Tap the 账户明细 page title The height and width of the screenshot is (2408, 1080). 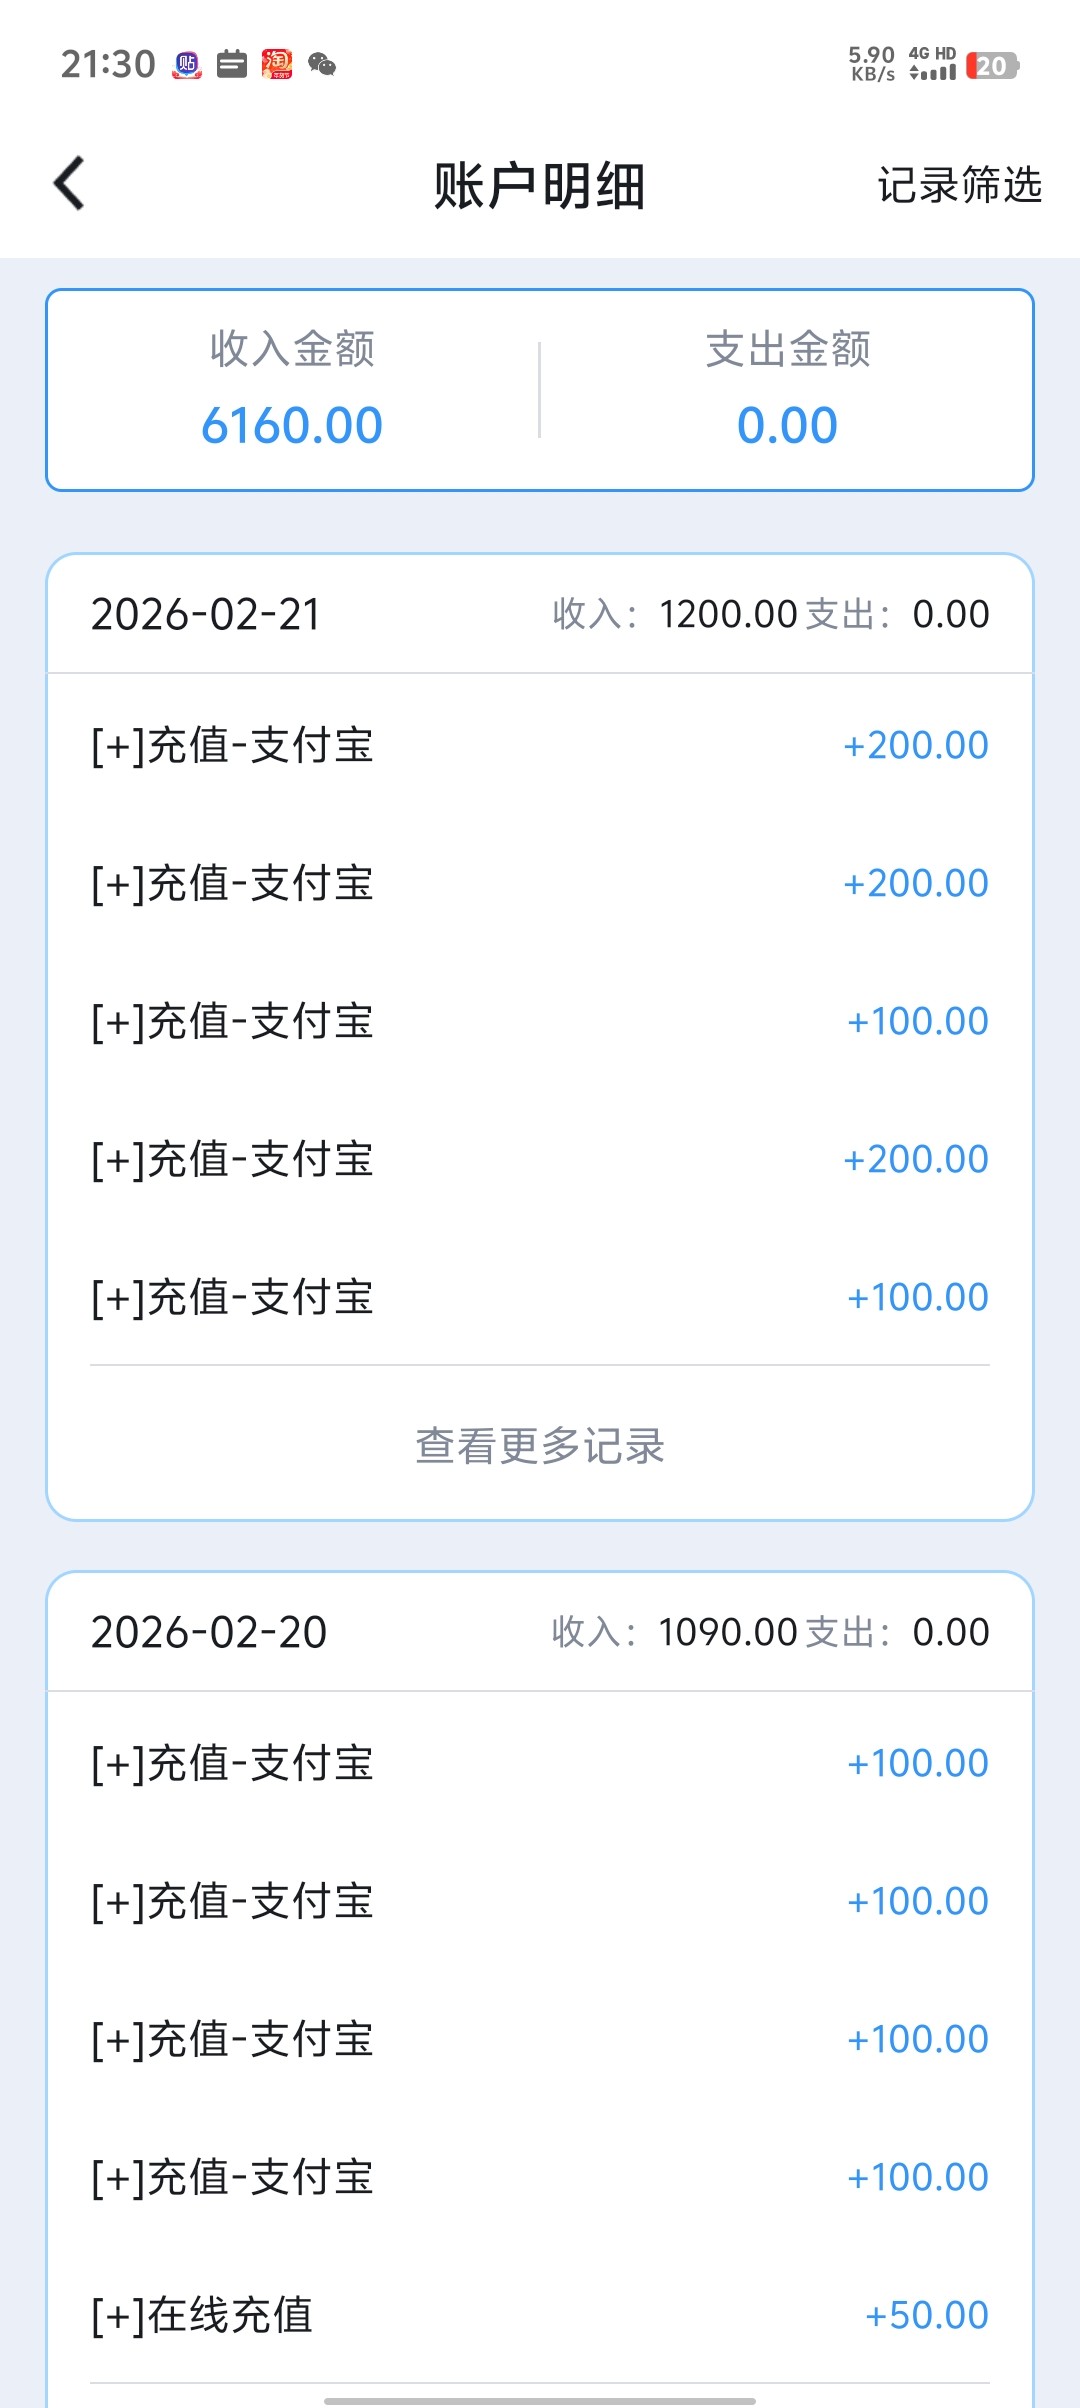coord(539,186)
